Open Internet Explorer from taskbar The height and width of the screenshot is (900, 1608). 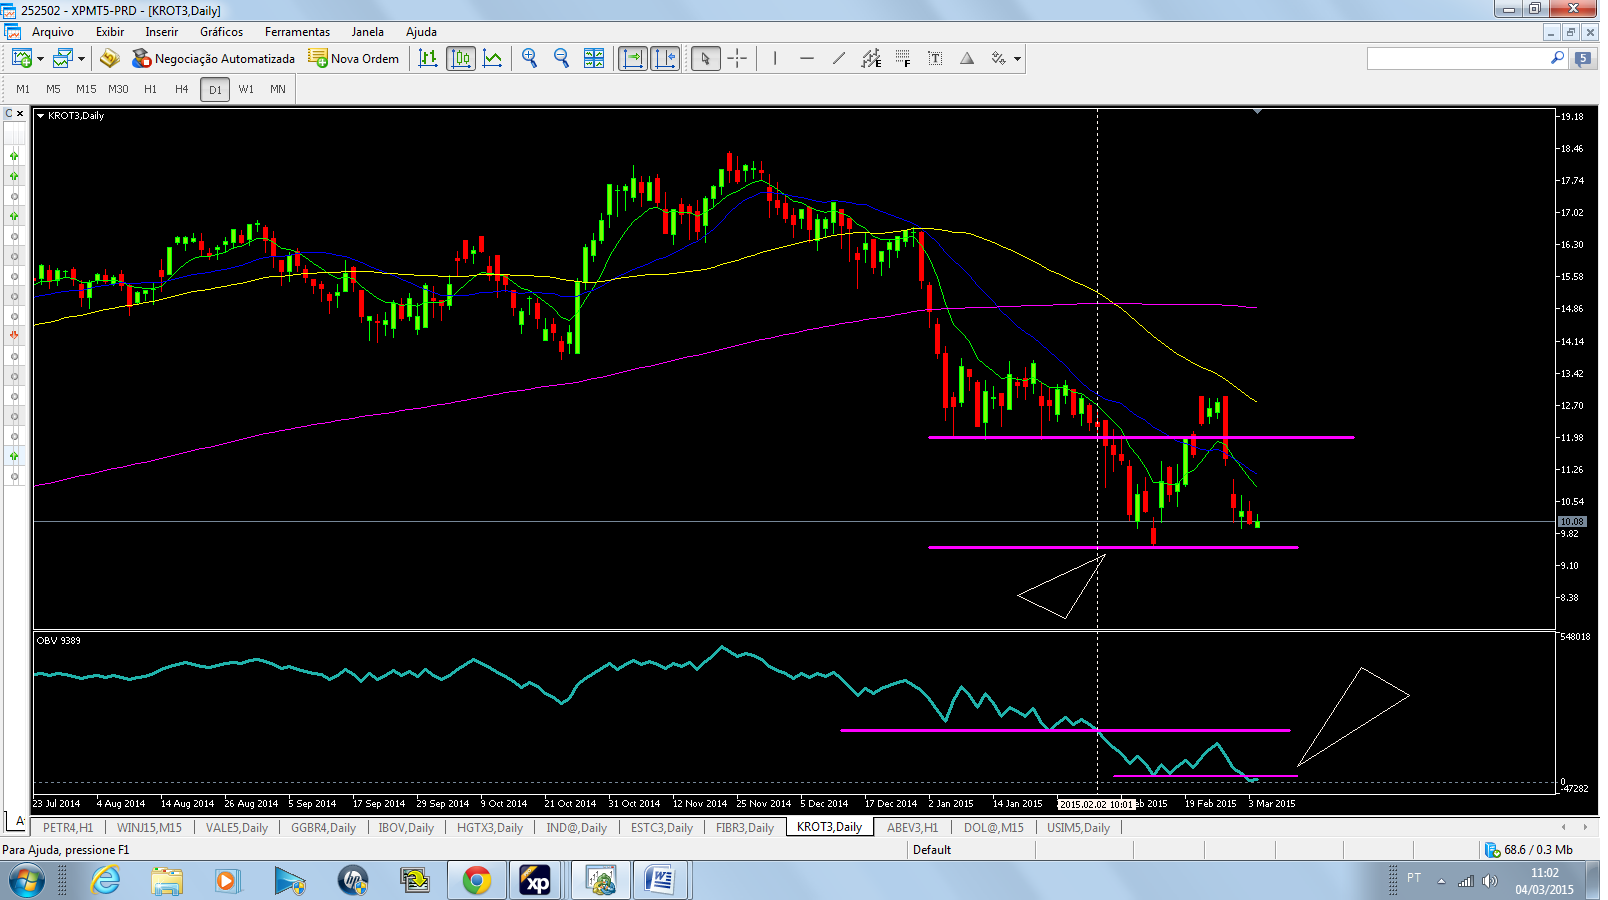(105, 881)
